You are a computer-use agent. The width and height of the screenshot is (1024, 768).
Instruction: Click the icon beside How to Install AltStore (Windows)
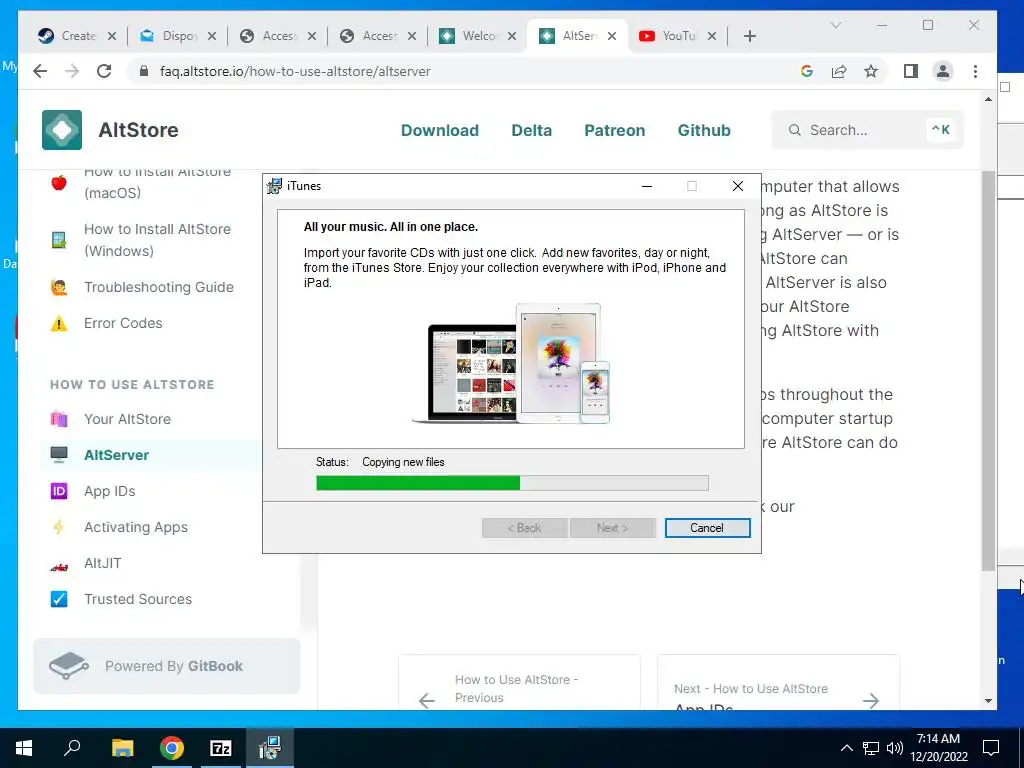pyautogui.click(x=59, y=240)
